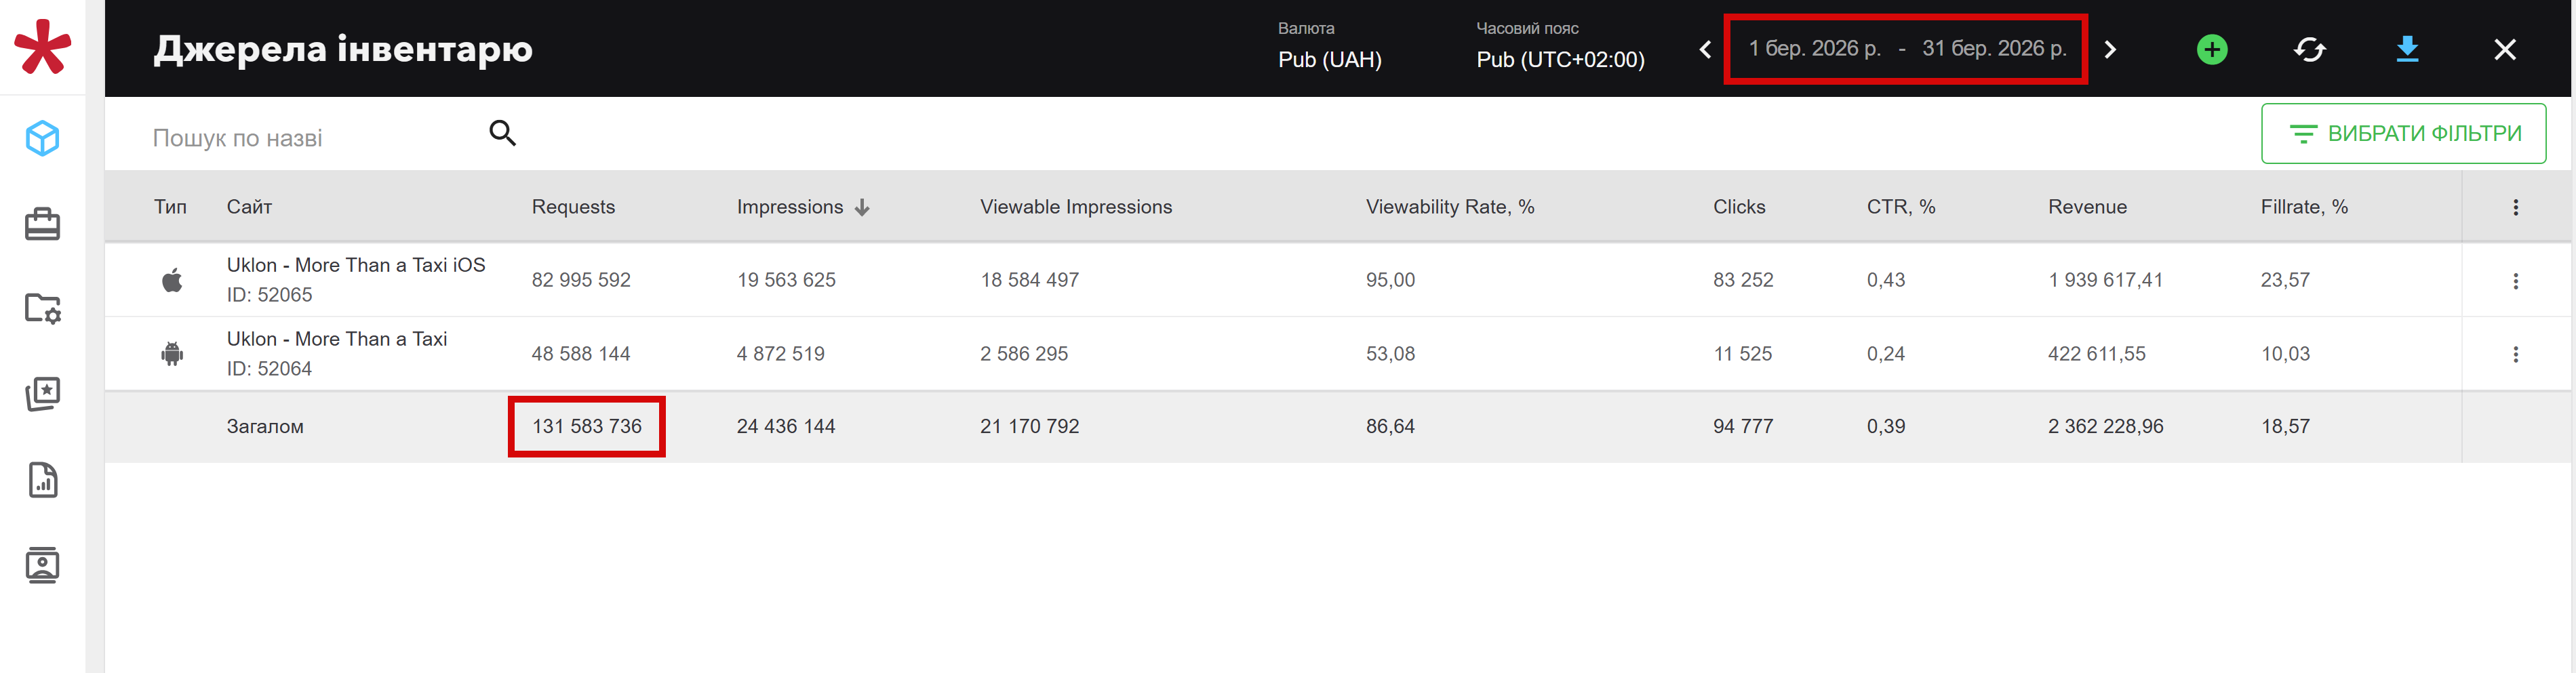Open the Pub (UTC+02:00) timezone selector

pos(1560,59)
